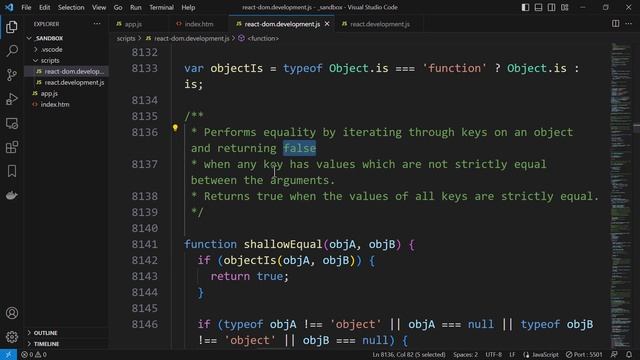Switch to the react.development.js tab
Screen dimensions: 640x360
[380, 24]
